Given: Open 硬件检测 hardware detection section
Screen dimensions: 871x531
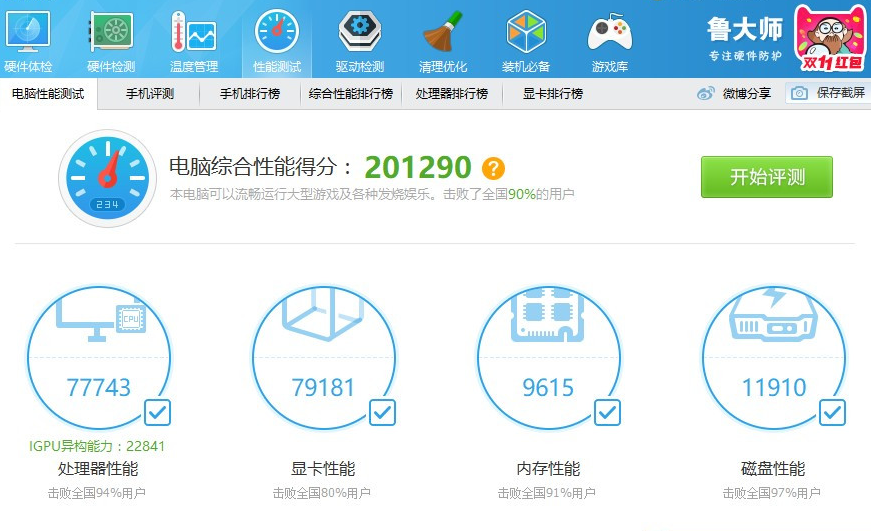Looking at the screenshot, I should 111,42.
